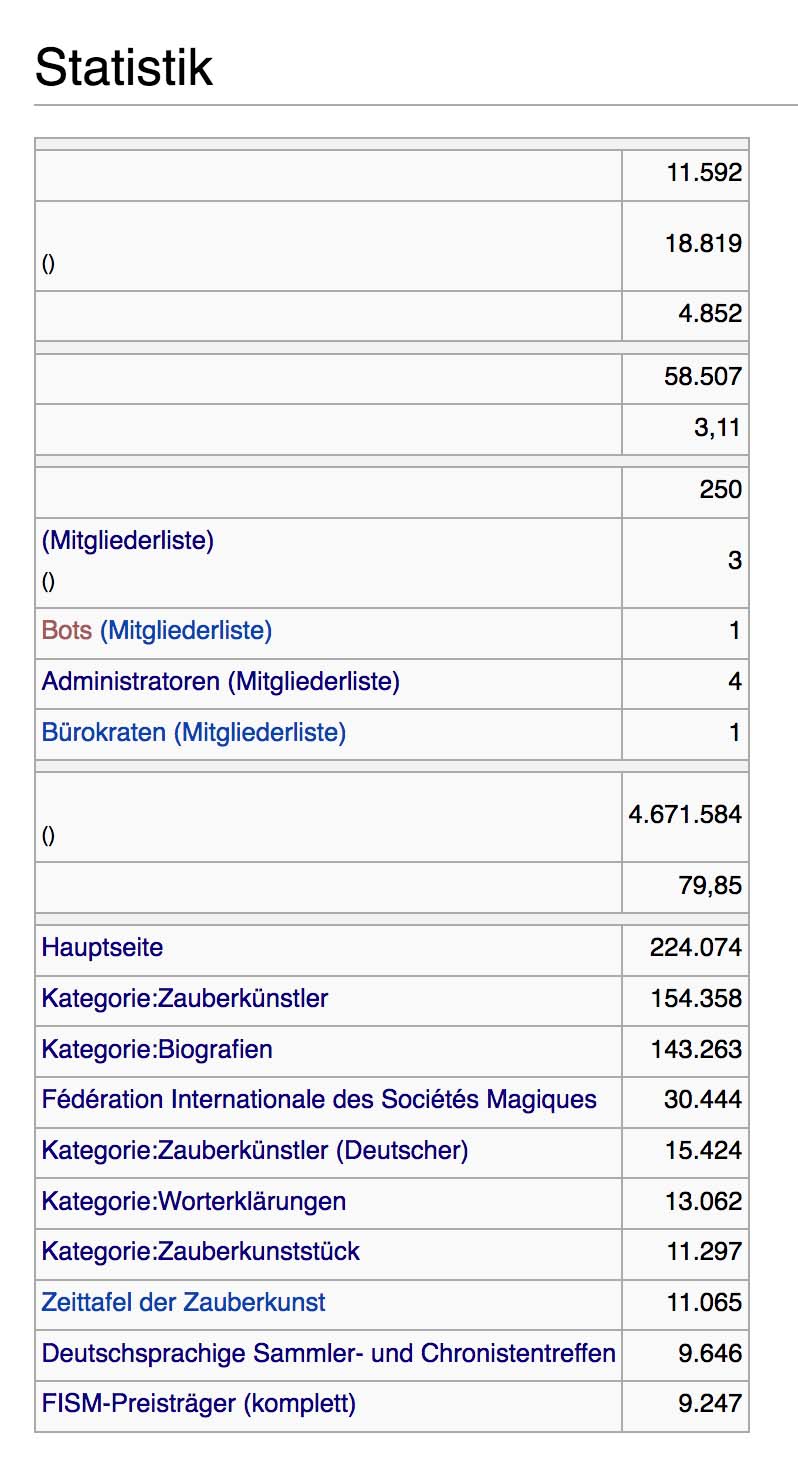Screen dimensions: 798x1476
Task: Open FISM-Preisträger (komplett) page
Action: 199,1404
